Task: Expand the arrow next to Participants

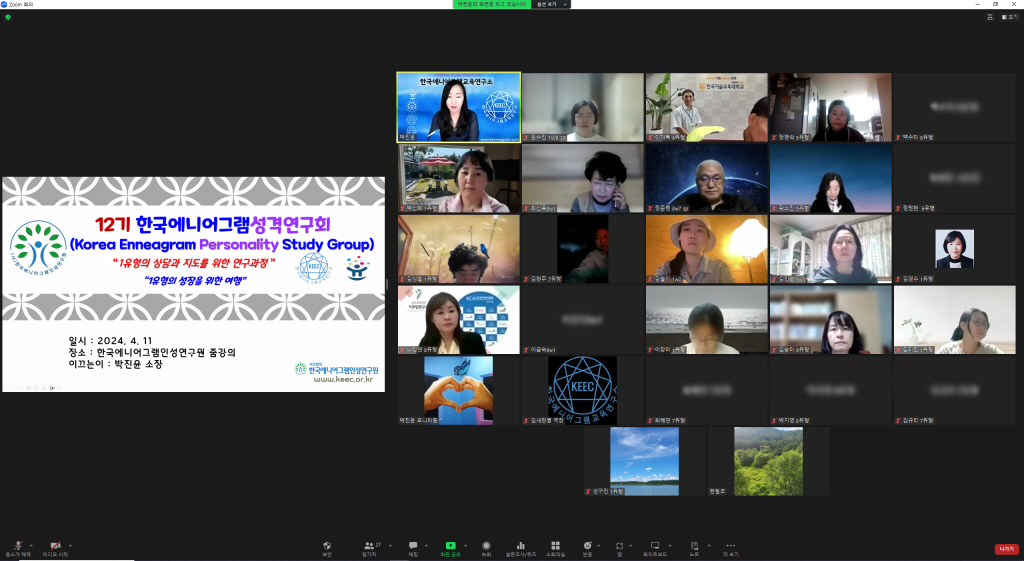Action: pos(391,545)
